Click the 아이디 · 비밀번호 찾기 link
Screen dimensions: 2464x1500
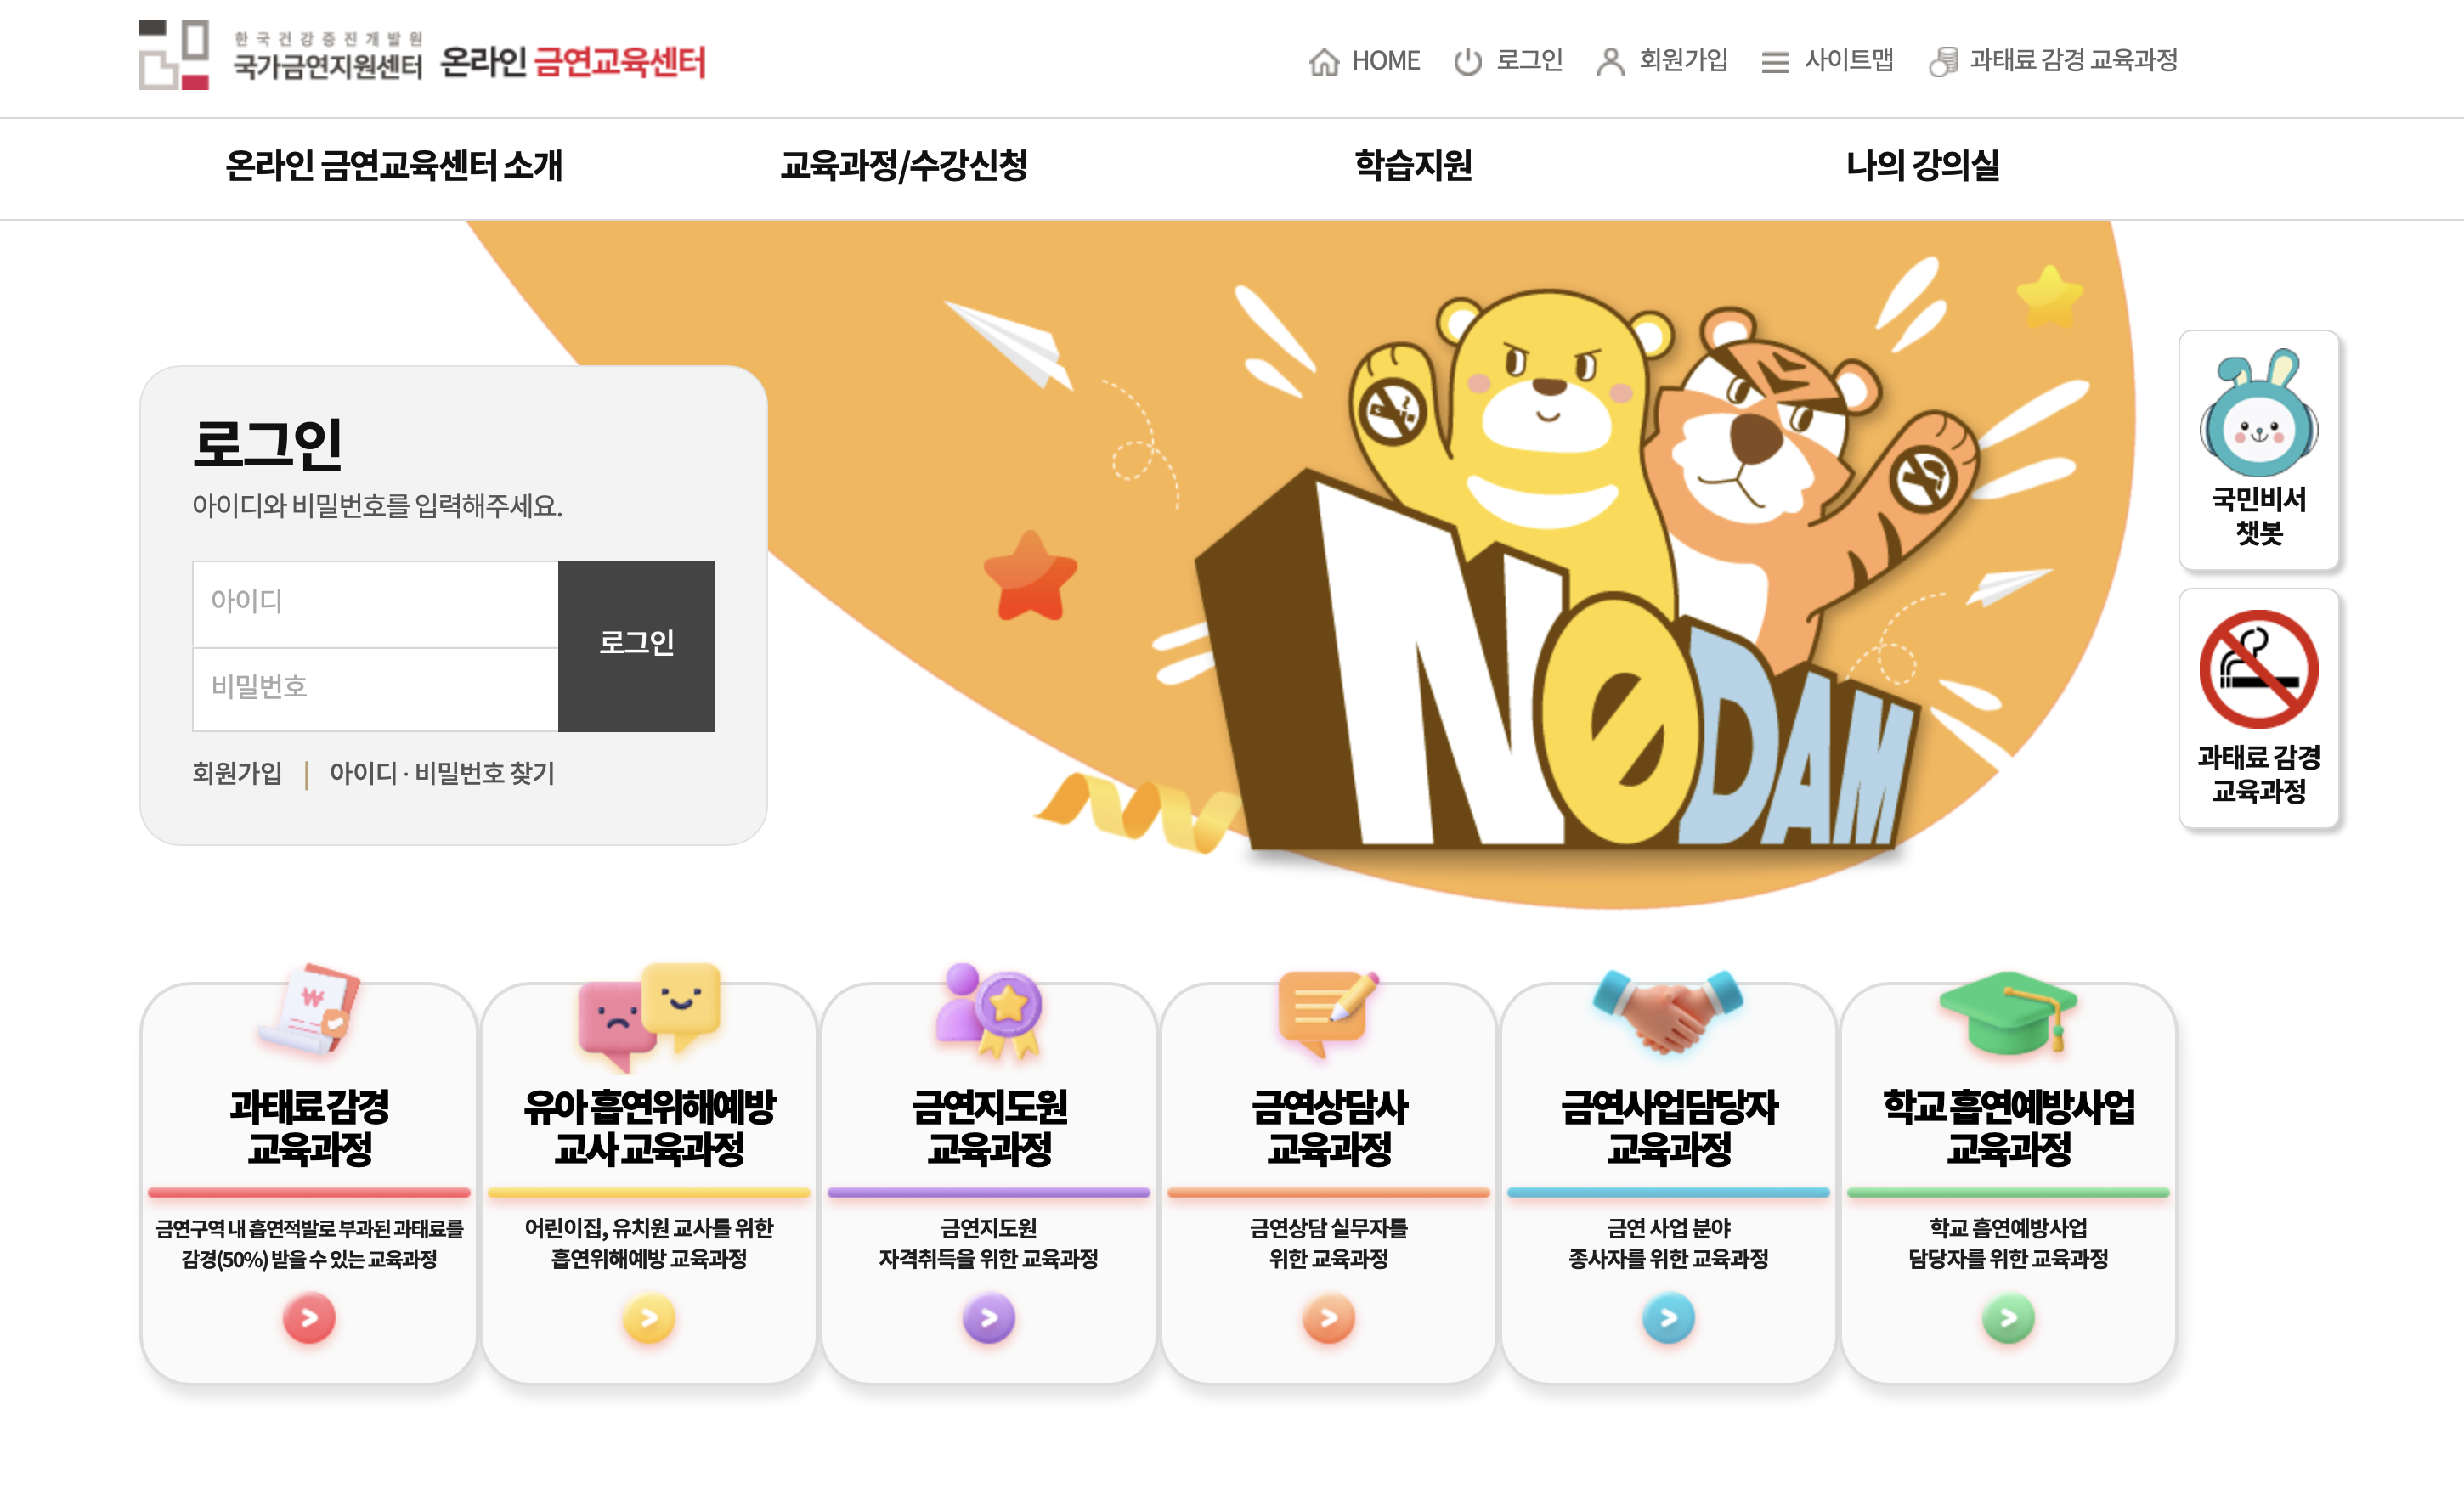[x=442, y=773]
